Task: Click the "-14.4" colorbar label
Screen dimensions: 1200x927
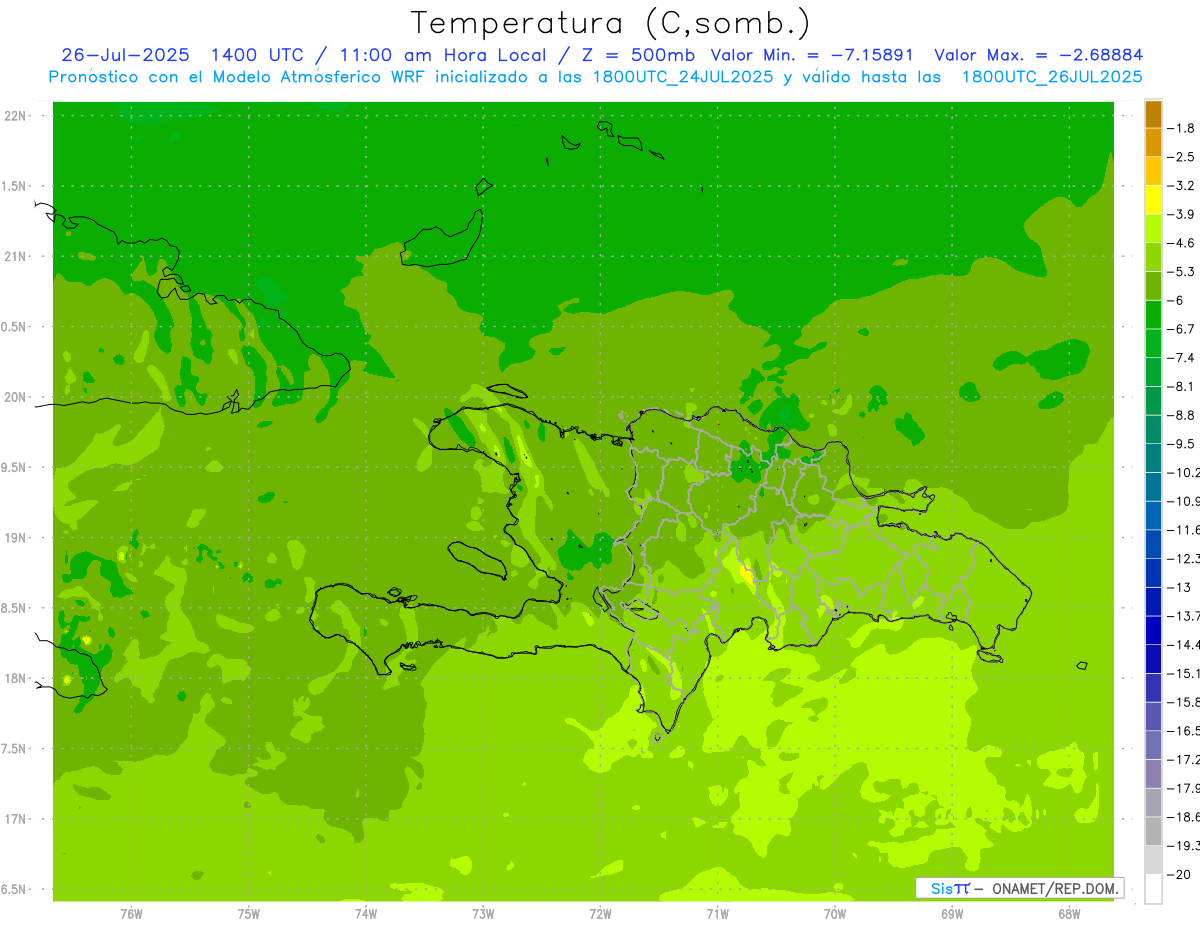Action: (x=1183, y=644)
